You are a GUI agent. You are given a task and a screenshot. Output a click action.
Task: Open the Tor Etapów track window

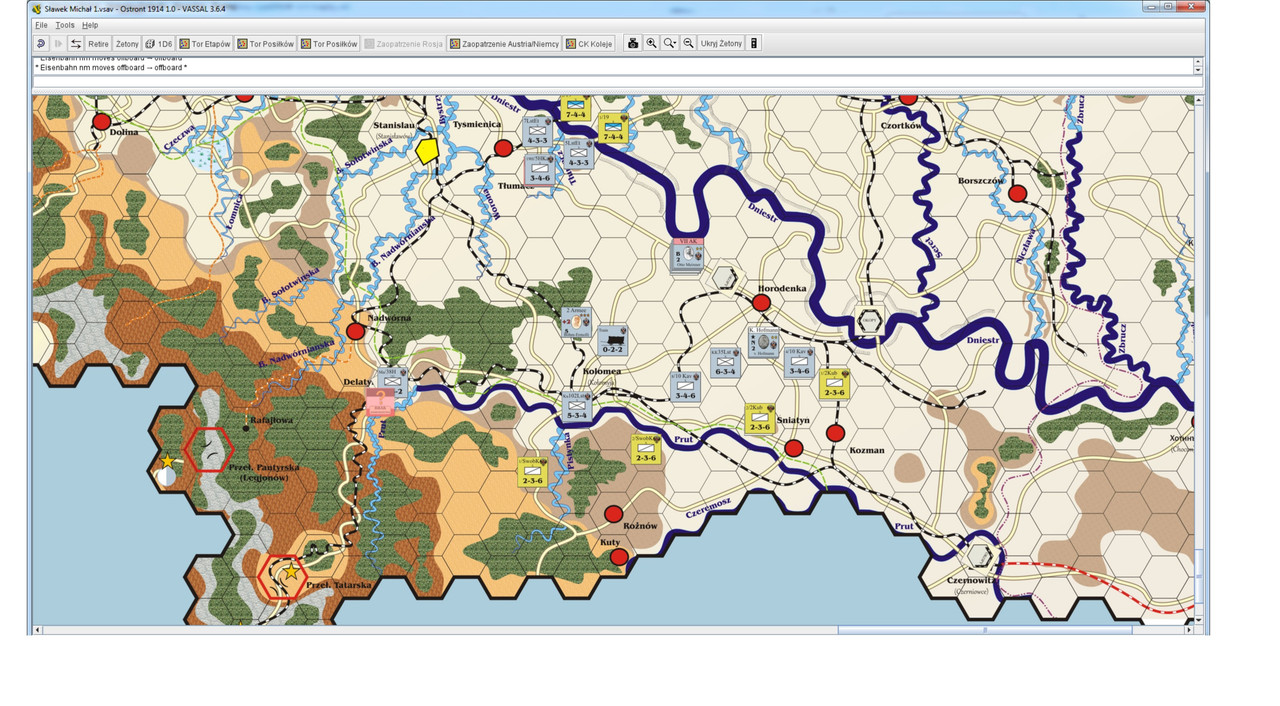(x=205, y=44)
